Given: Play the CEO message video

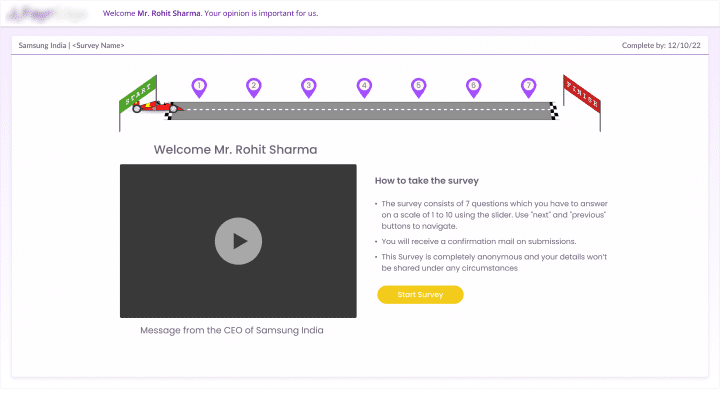Looking at the screenshot, I should pos(238,241).
